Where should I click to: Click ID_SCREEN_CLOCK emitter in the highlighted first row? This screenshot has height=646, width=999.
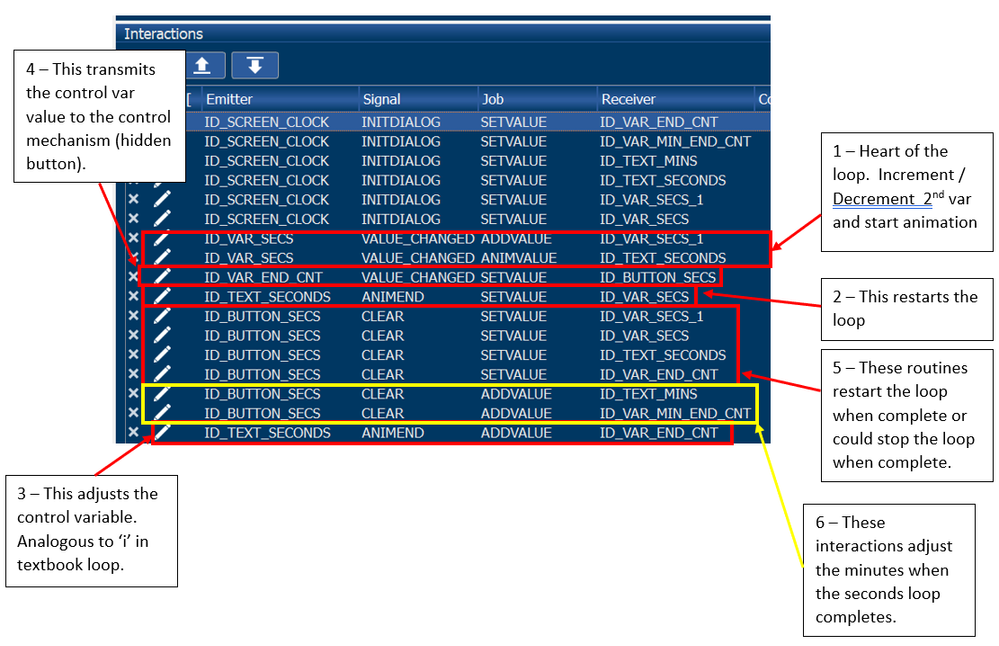point(266,122)
